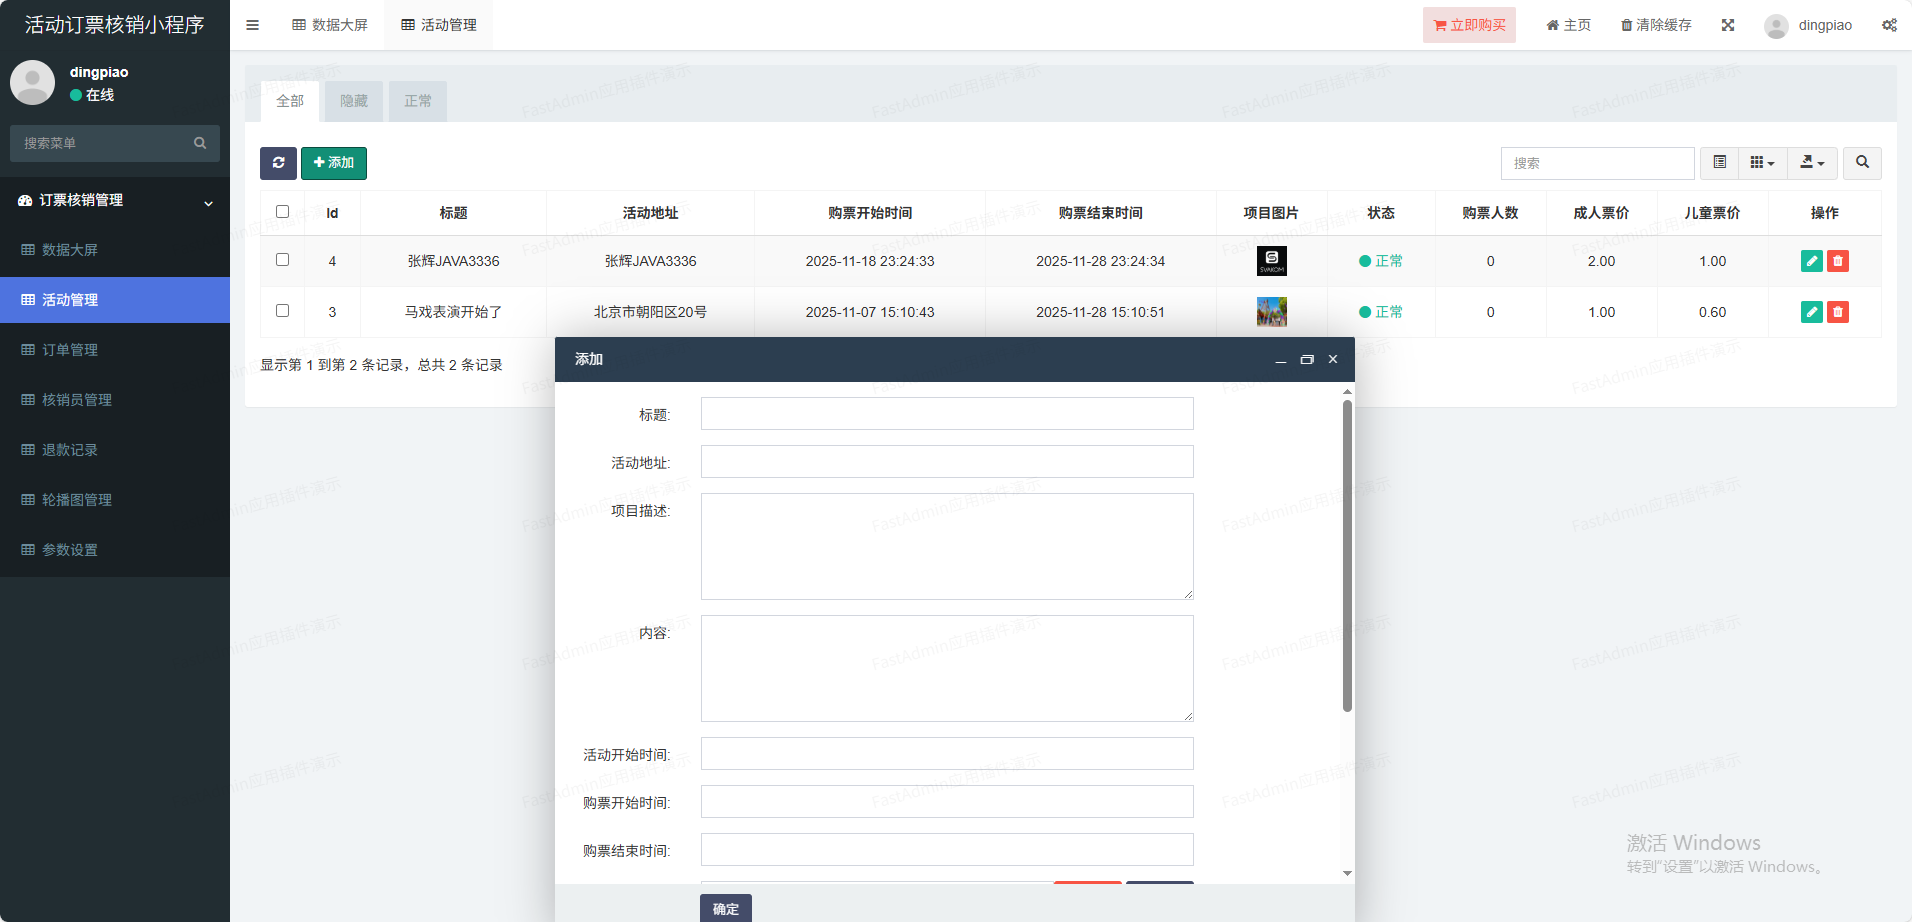Delete row 3 using the trash icon
The height and width of the screenshot is (922, 1912).
click(1837, 312)
